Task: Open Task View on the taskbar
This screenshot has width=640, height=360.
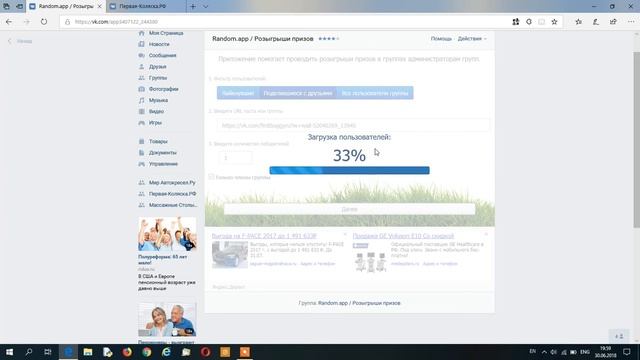Action: point(48,352)
